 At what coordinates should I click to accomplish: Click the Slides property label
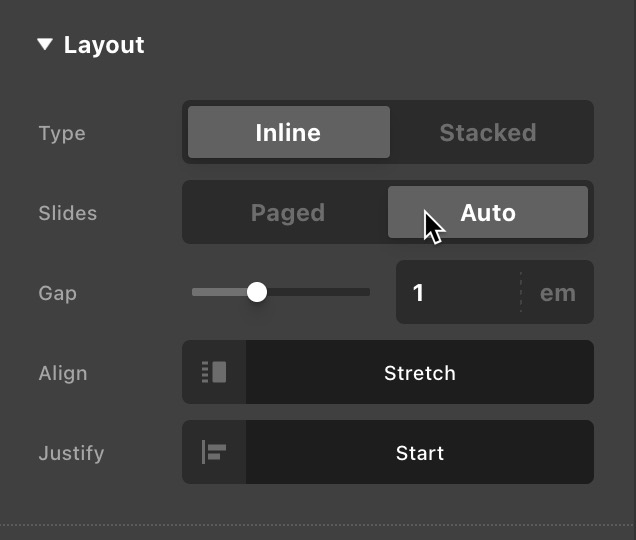67,213
